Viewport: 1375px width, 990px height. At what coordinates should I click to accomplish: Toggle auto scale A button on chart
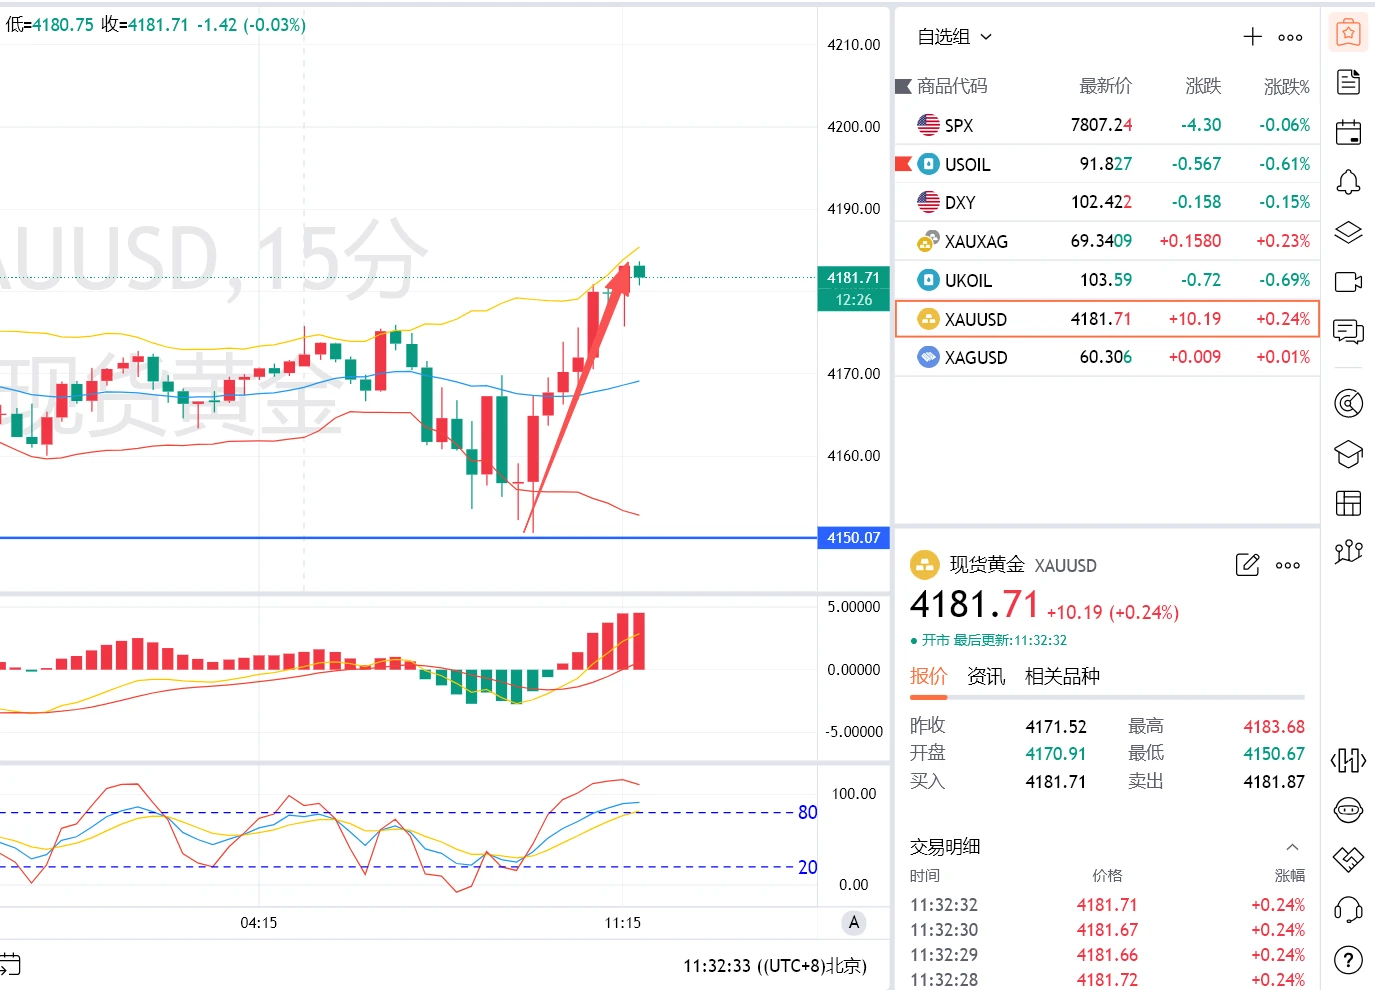[853, 923]
